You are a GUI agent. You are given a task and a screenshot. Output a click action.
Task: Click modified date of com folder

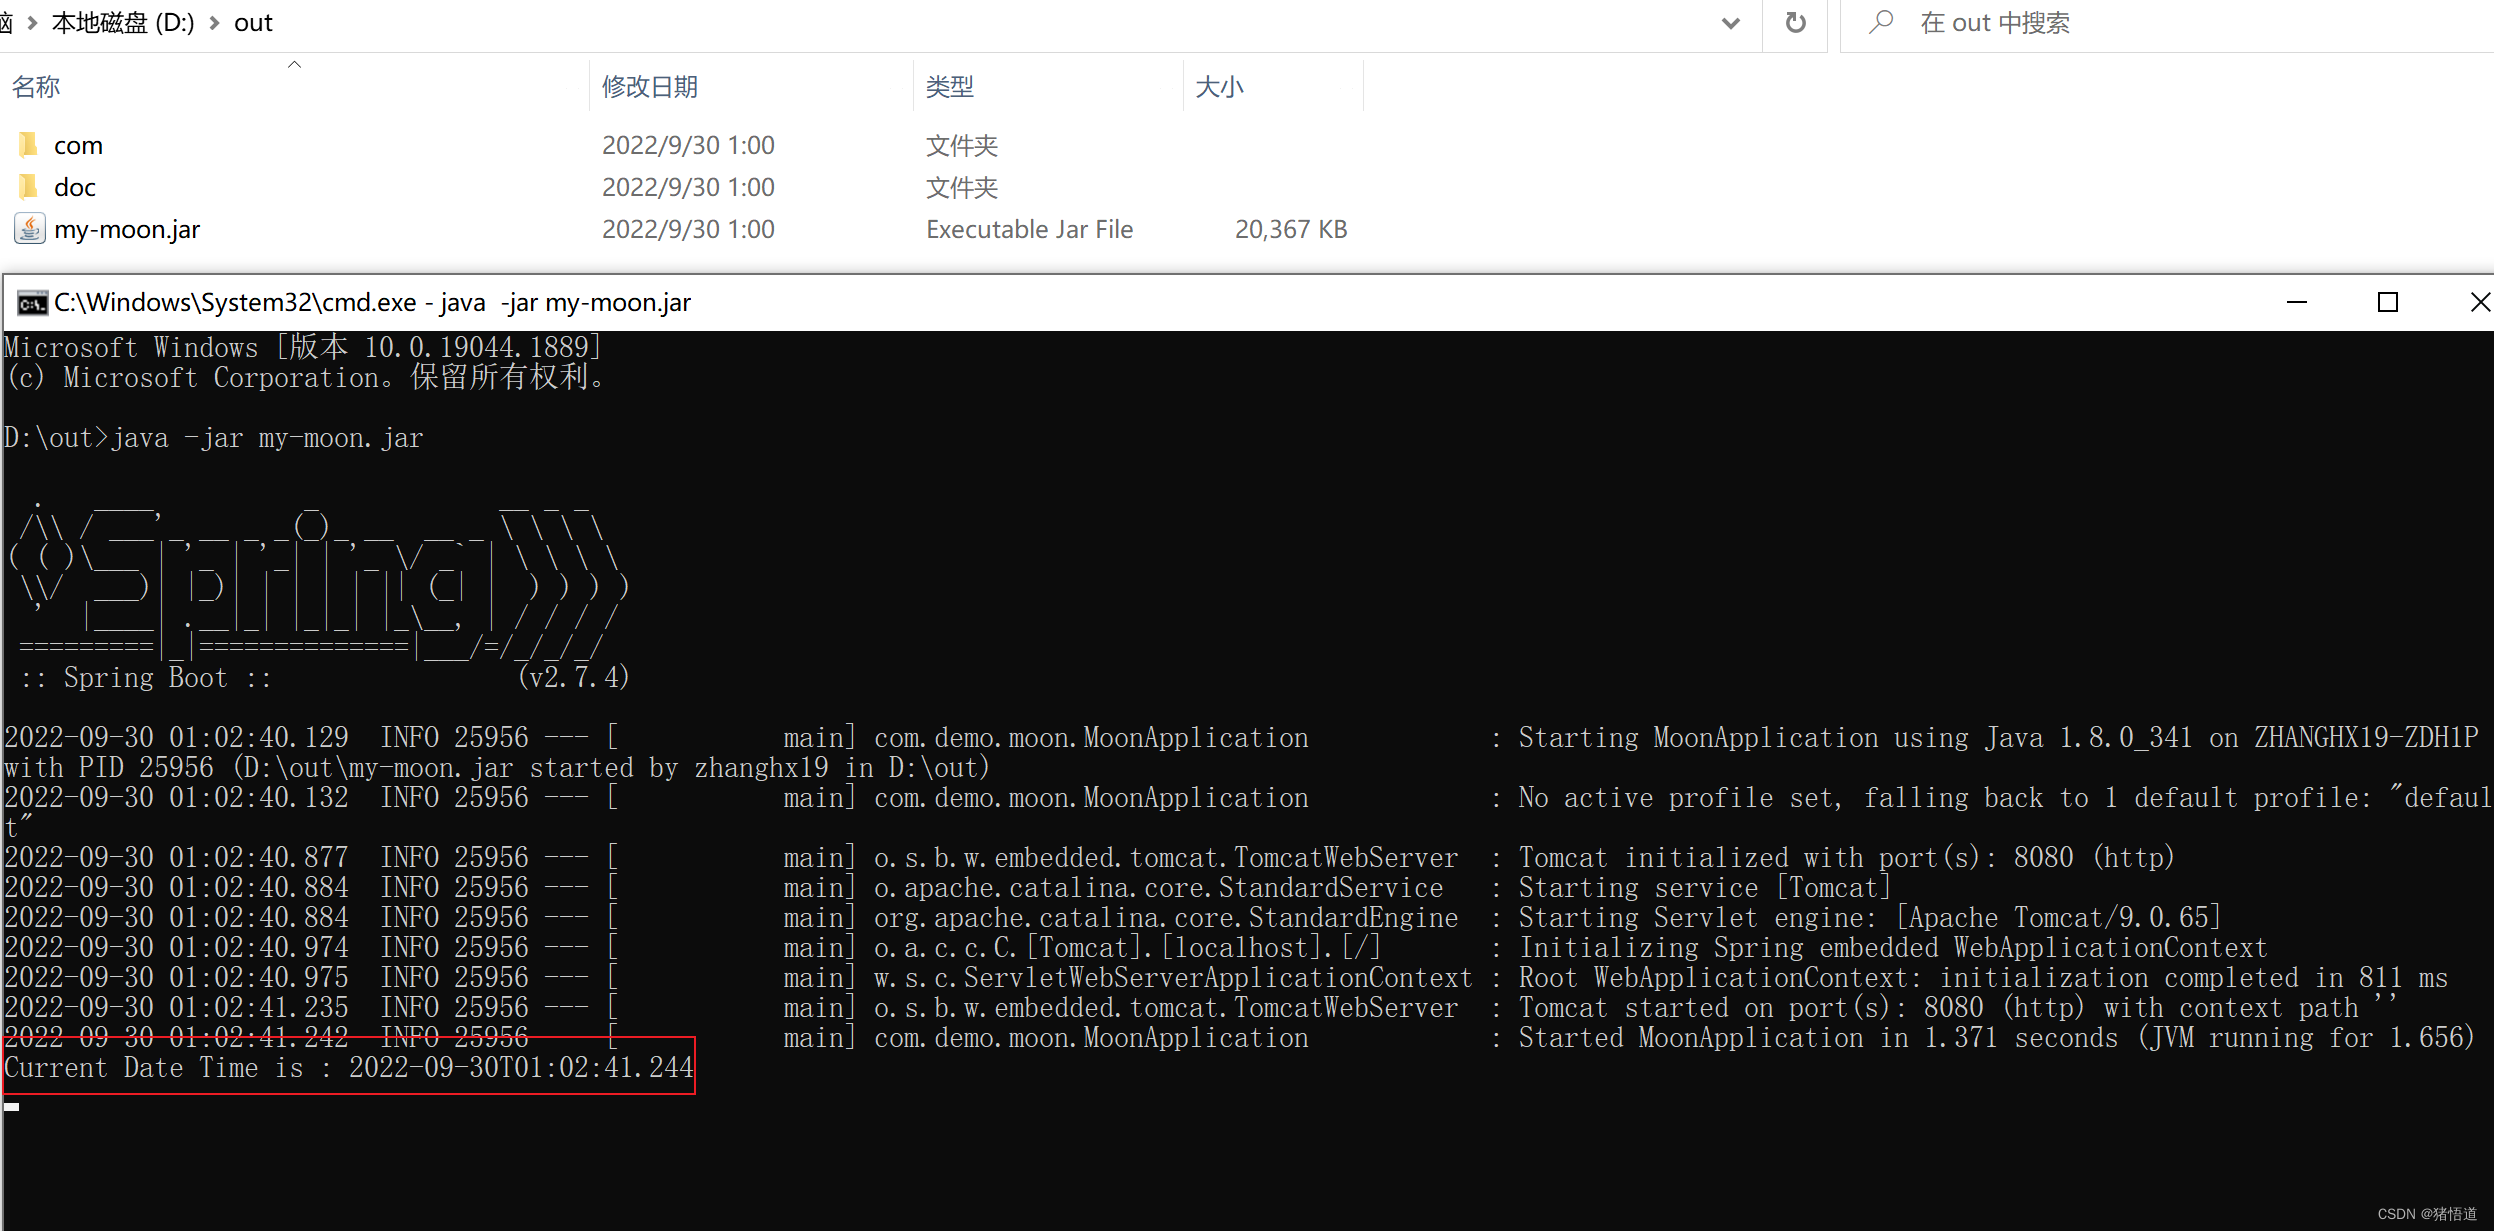click(688, 146)
